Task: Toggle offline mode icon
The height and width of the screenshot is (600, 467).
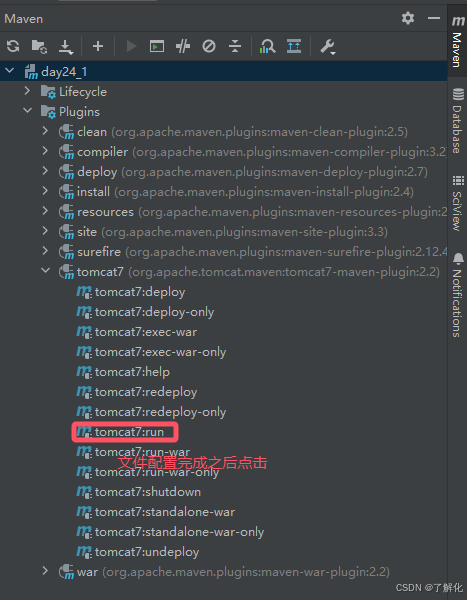Action: click(183, 46)
